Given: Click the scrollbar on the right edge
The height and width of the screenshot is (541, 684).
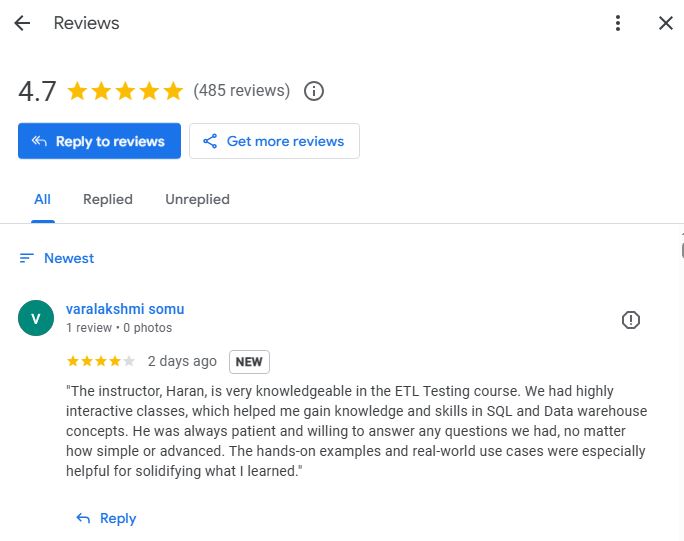Looking at the screenshot, I should point(682,251).
